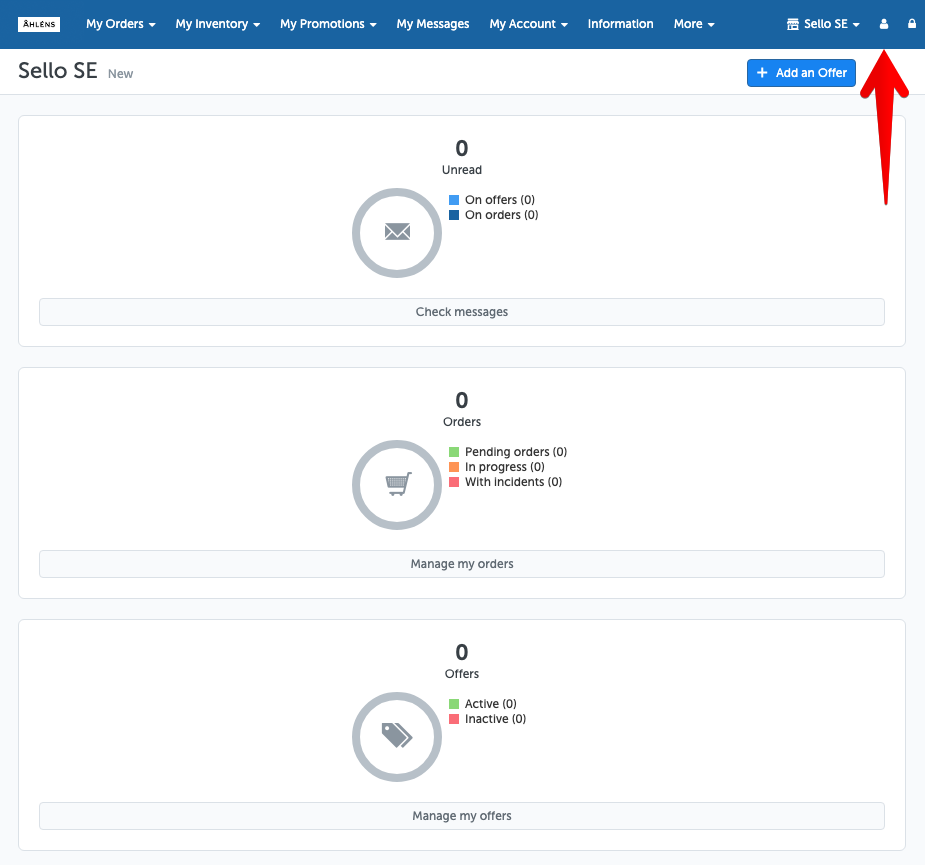The width and height of the screenshot is (925, 865).
Task: Click the envelope messages circle icon
Action: click(397, 232)
